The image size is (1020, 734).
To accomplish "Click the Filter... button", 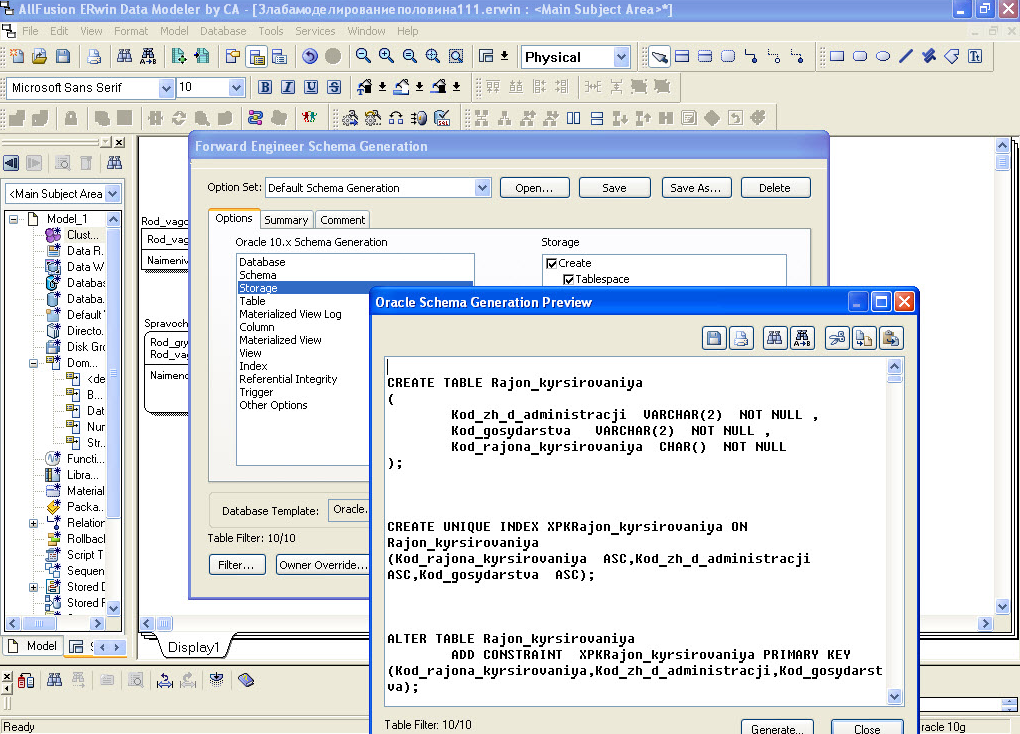I will pos(237,565).
